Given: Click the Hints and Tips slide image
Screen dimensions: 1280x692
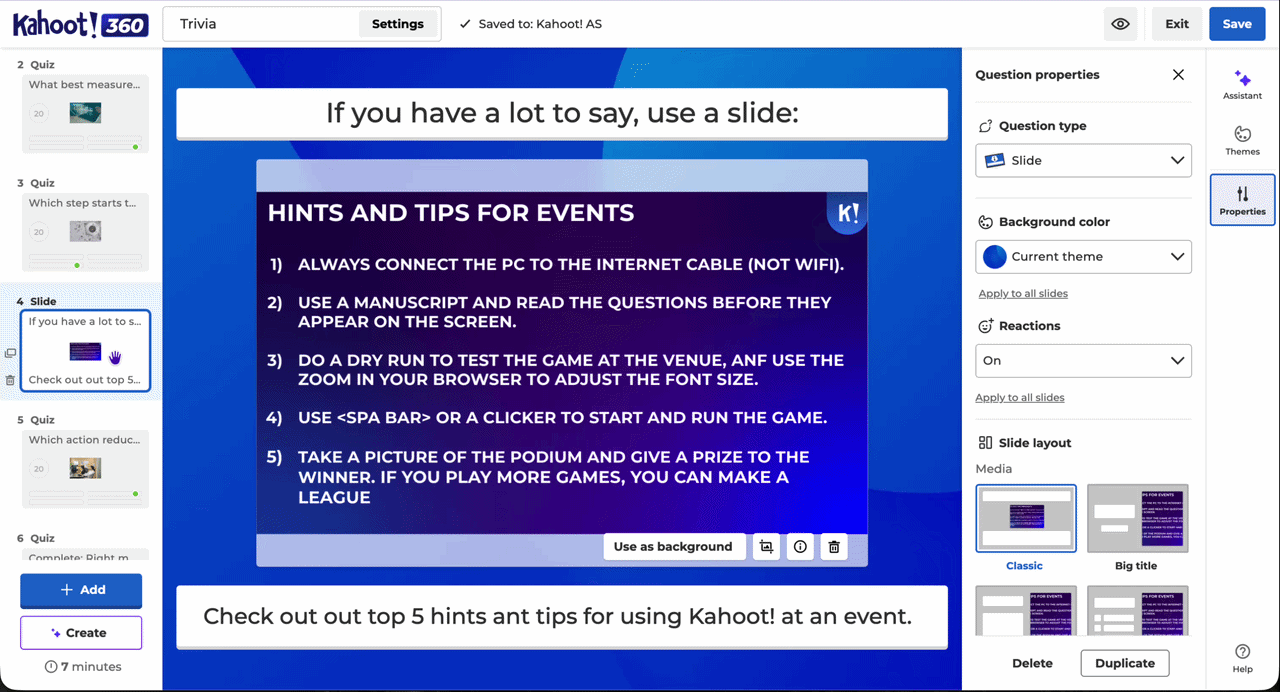Looking at the screenshot, I should pos(562,363).
